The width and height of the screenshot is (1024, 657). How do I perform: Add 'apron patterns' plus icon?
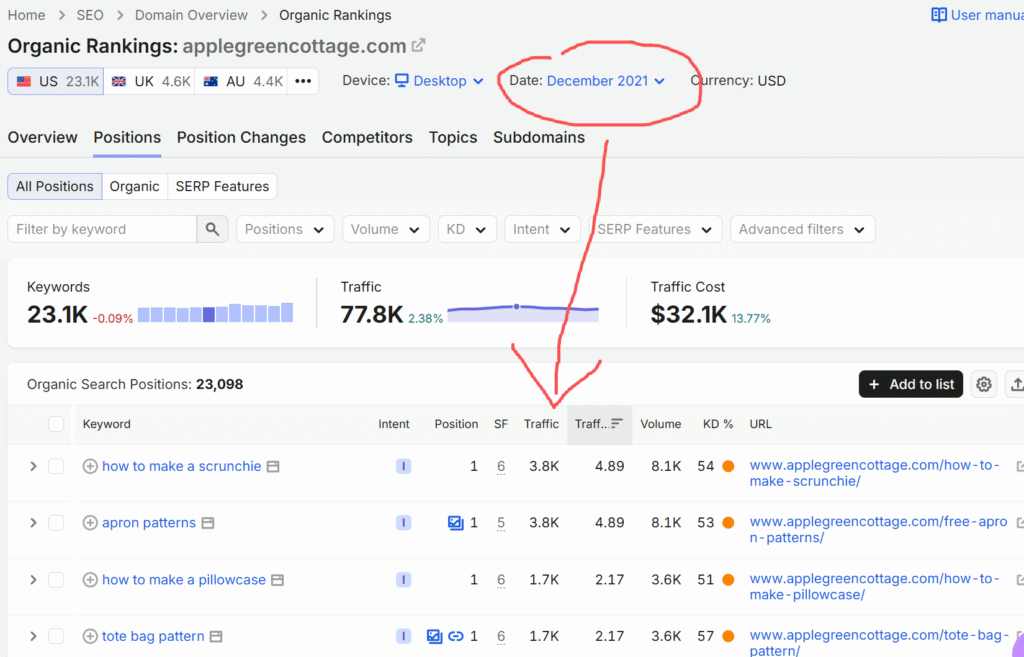click(x=90, y=523)
